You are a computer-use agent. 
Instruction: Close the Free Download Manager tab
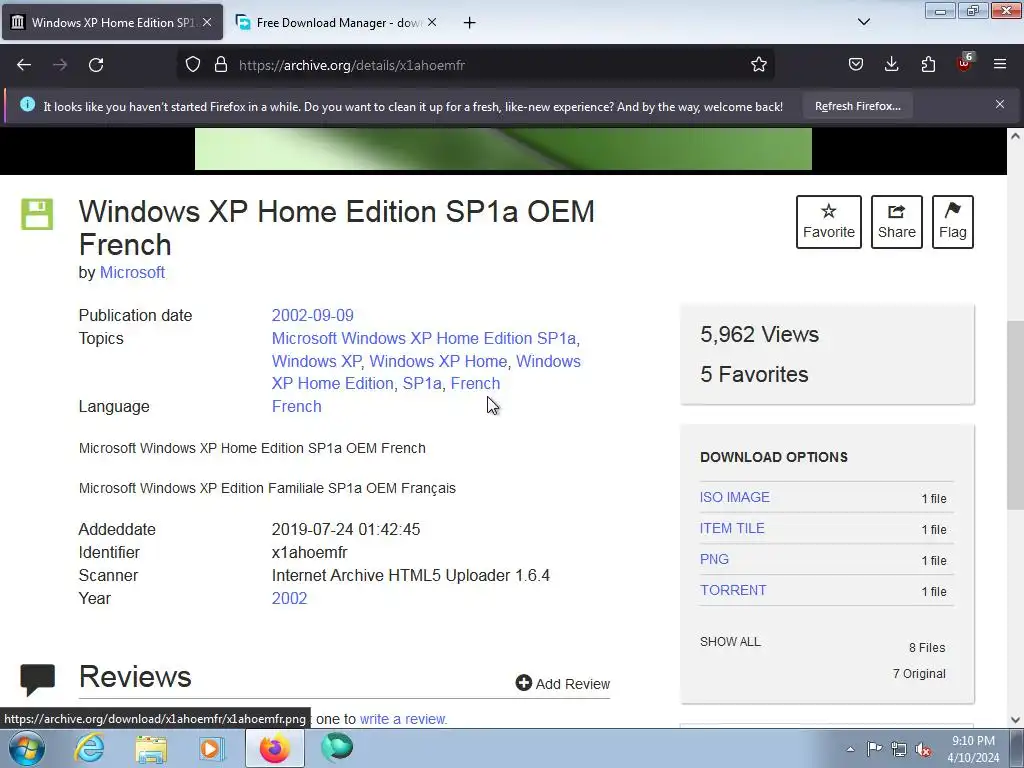[432, 22]
